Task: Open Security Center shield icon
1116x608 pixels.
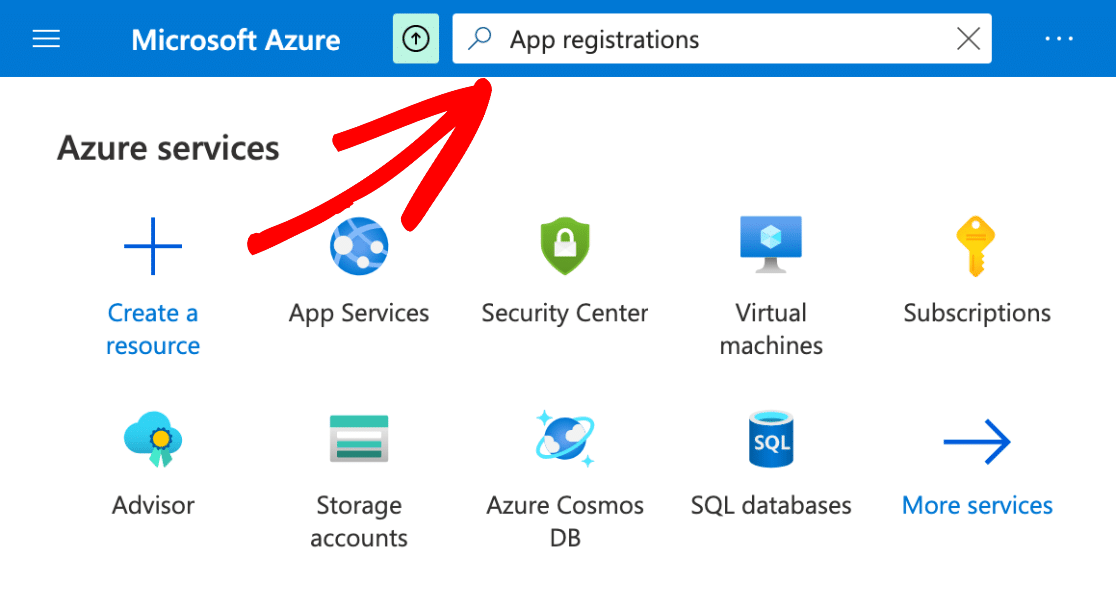Action: [x=565, y=246]
